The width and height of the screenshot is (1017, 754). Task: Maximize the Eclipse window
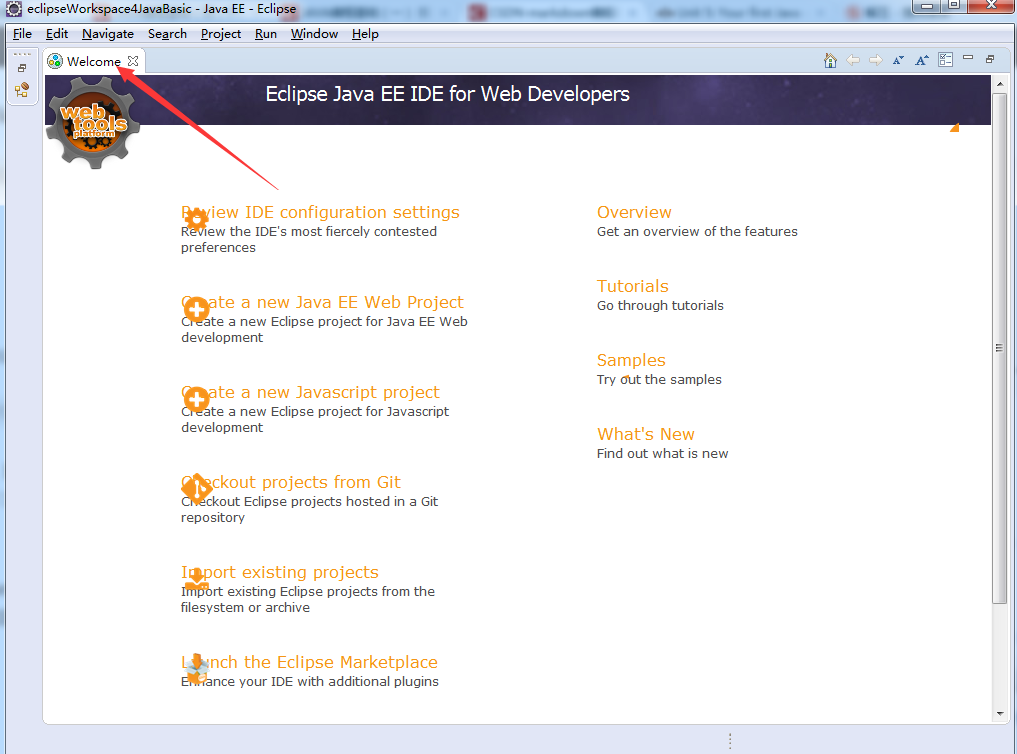(x=954, y=6)
